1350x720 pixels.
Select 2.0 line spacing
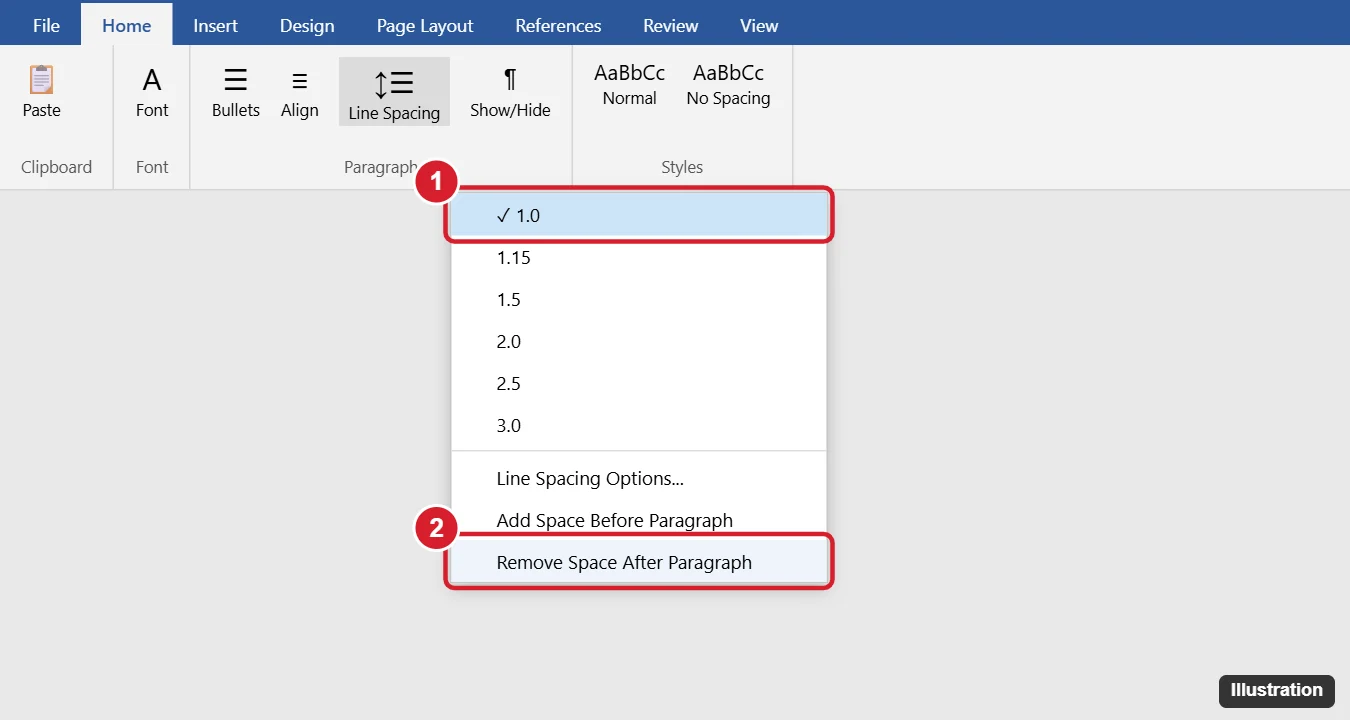coord(639,341)
